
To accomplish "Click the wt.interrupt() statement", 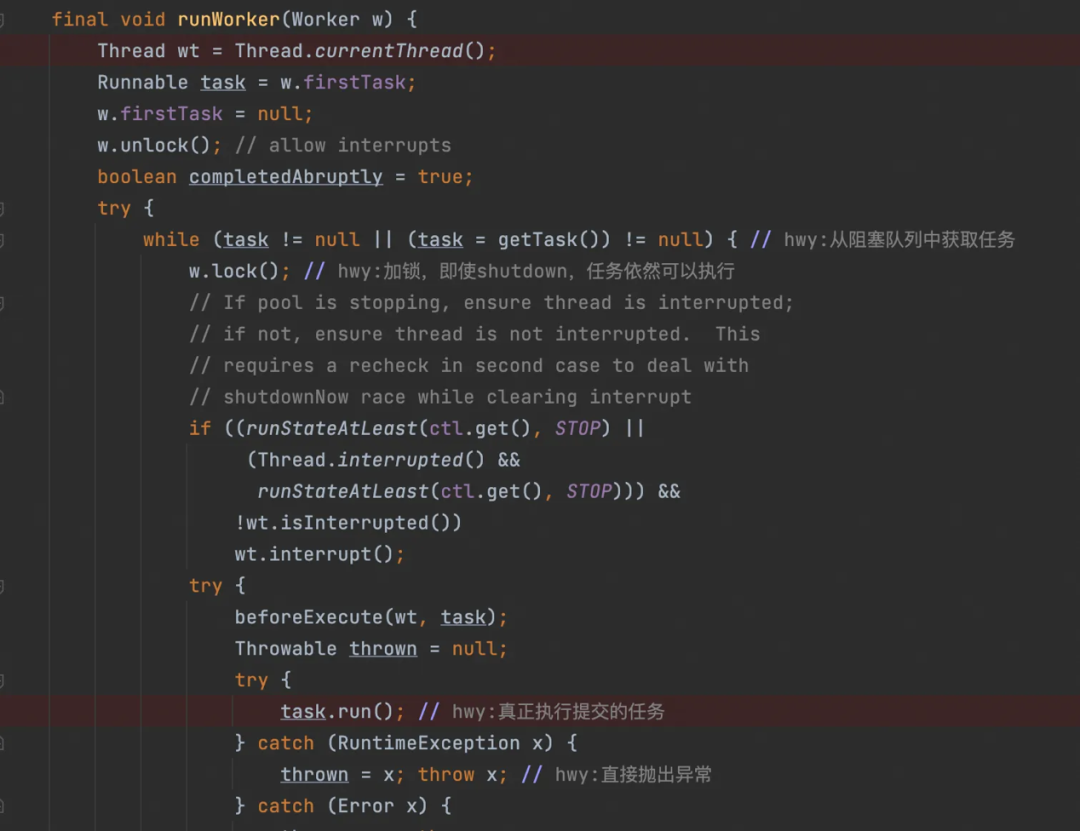I will [x=320, y=555].
